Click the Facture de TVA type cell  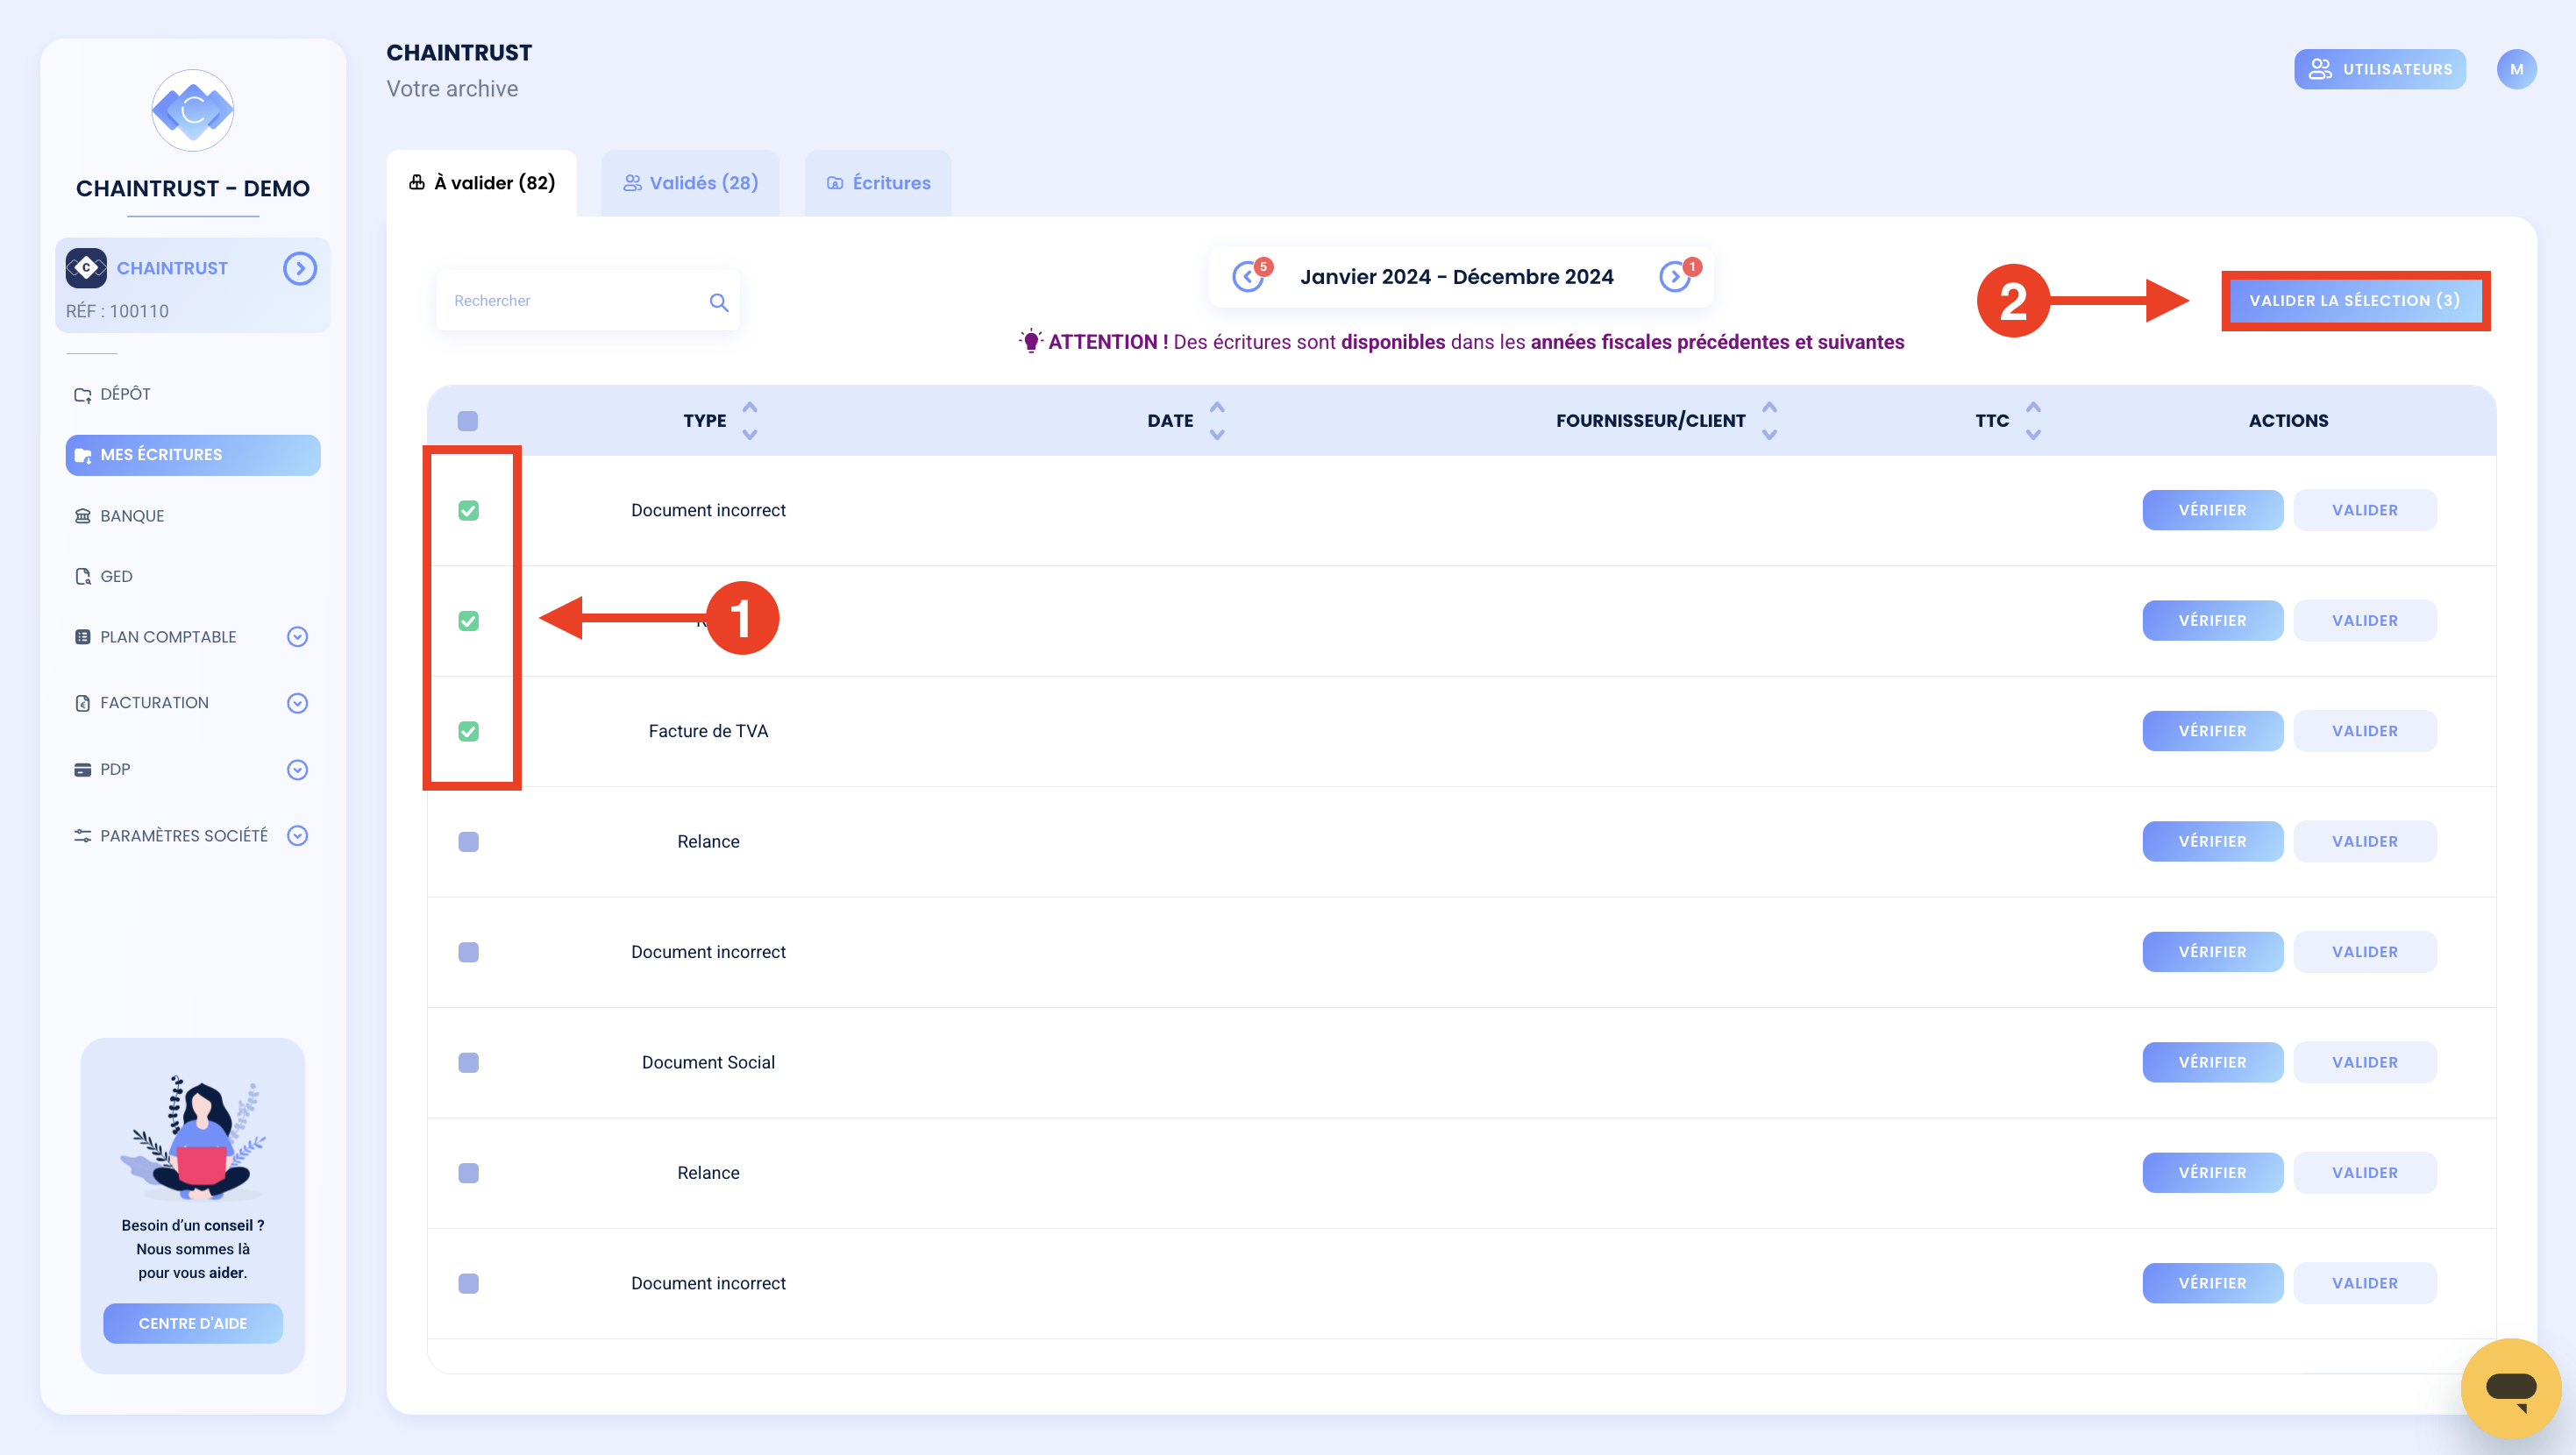tap(708, 732)
